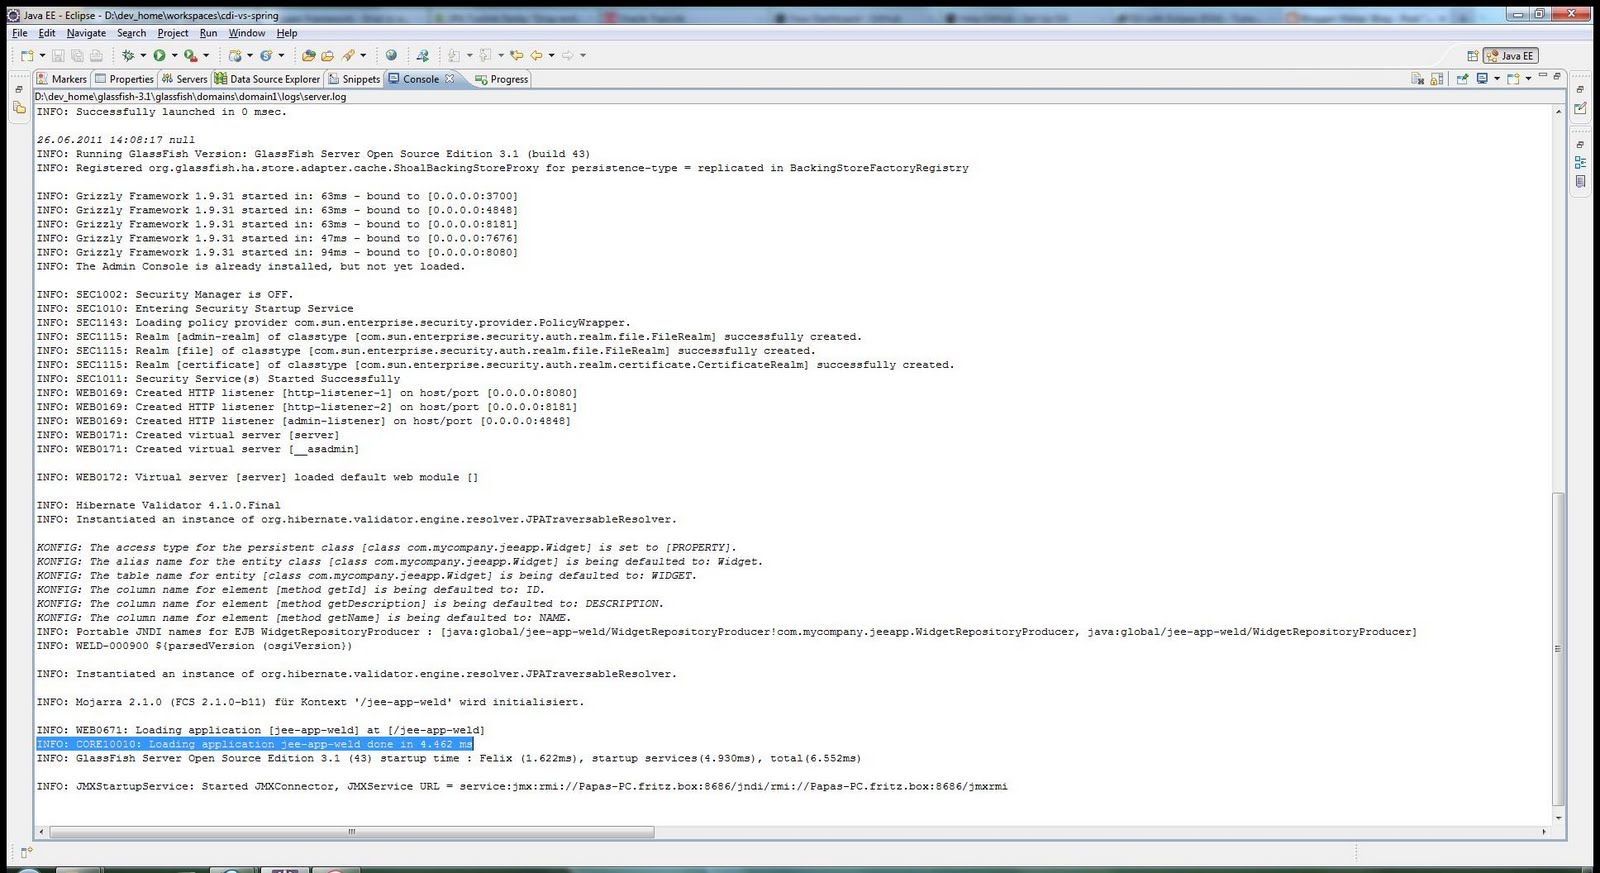Restore the left minimized view stack
The image size is (1600, 873).
point(19,89)
